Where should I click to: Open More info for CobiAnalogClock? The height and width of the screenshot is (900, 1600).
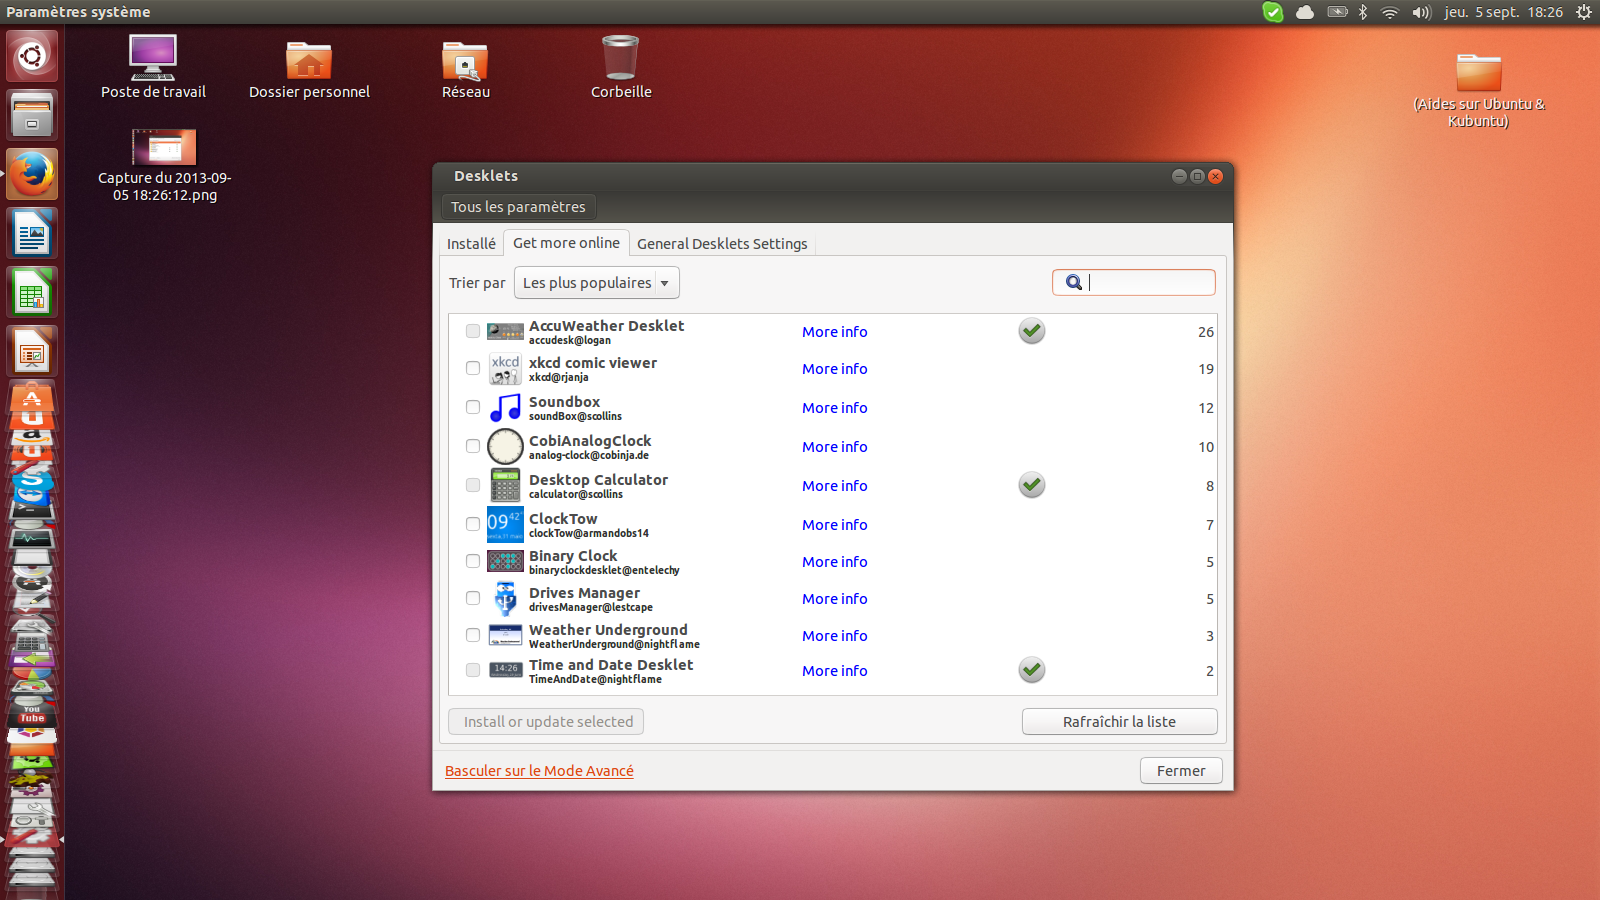pyautogui.click(x=834, y=447)
